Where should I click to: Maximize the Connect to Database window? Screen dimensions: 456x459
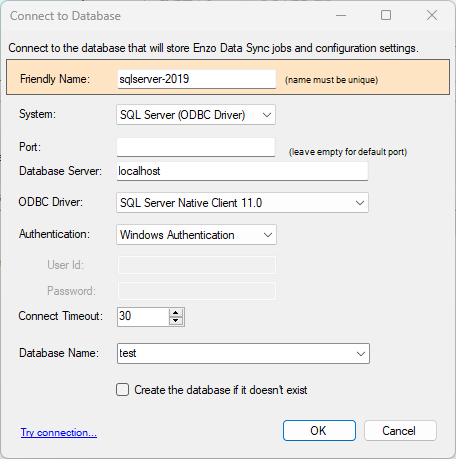coord(386,15)
